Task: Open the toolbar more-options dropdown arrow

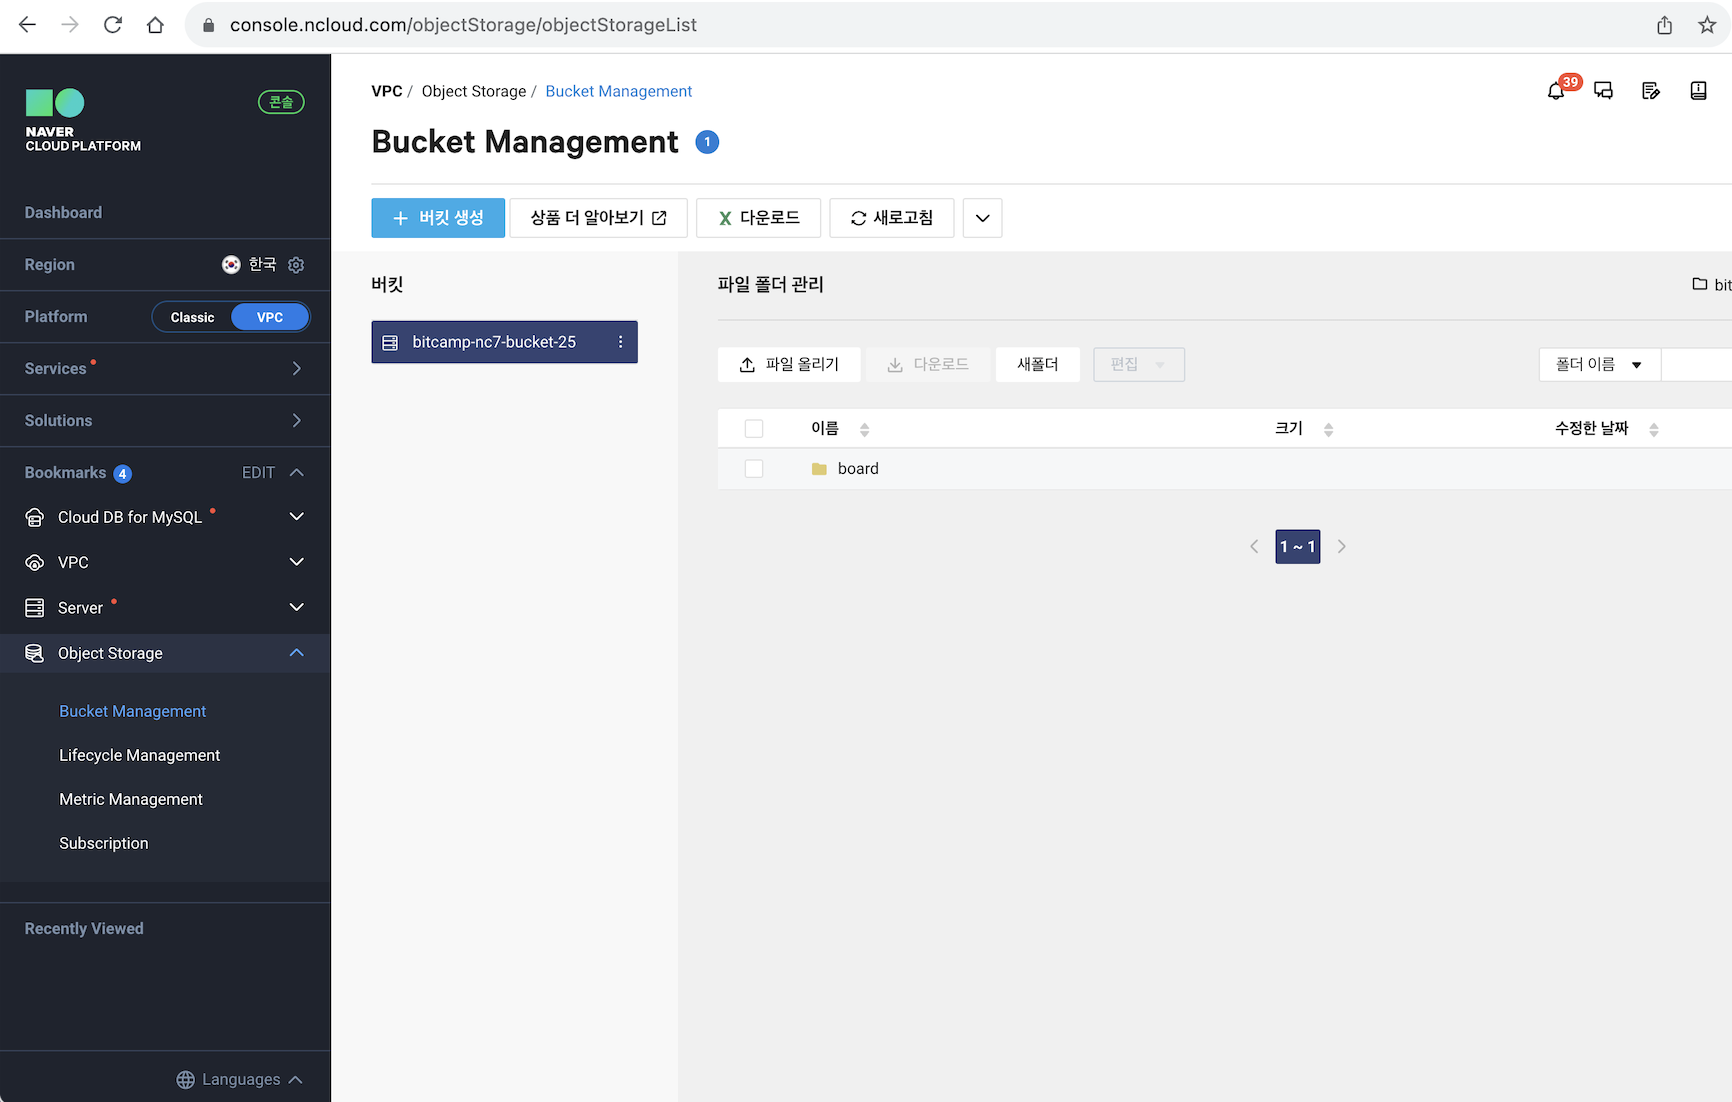Action: (x=982, y=218)
